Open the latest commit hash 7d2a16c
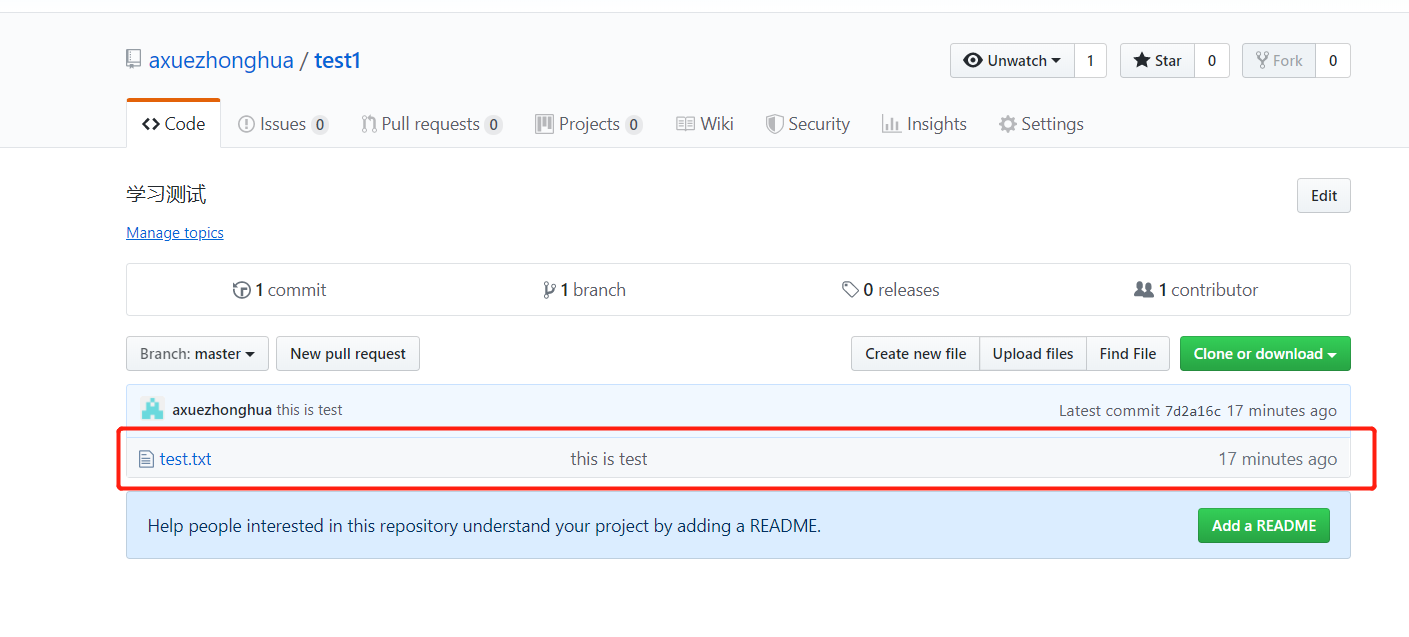The height and width of the screenshot is (637, 1409). [x=1193, y=411]
